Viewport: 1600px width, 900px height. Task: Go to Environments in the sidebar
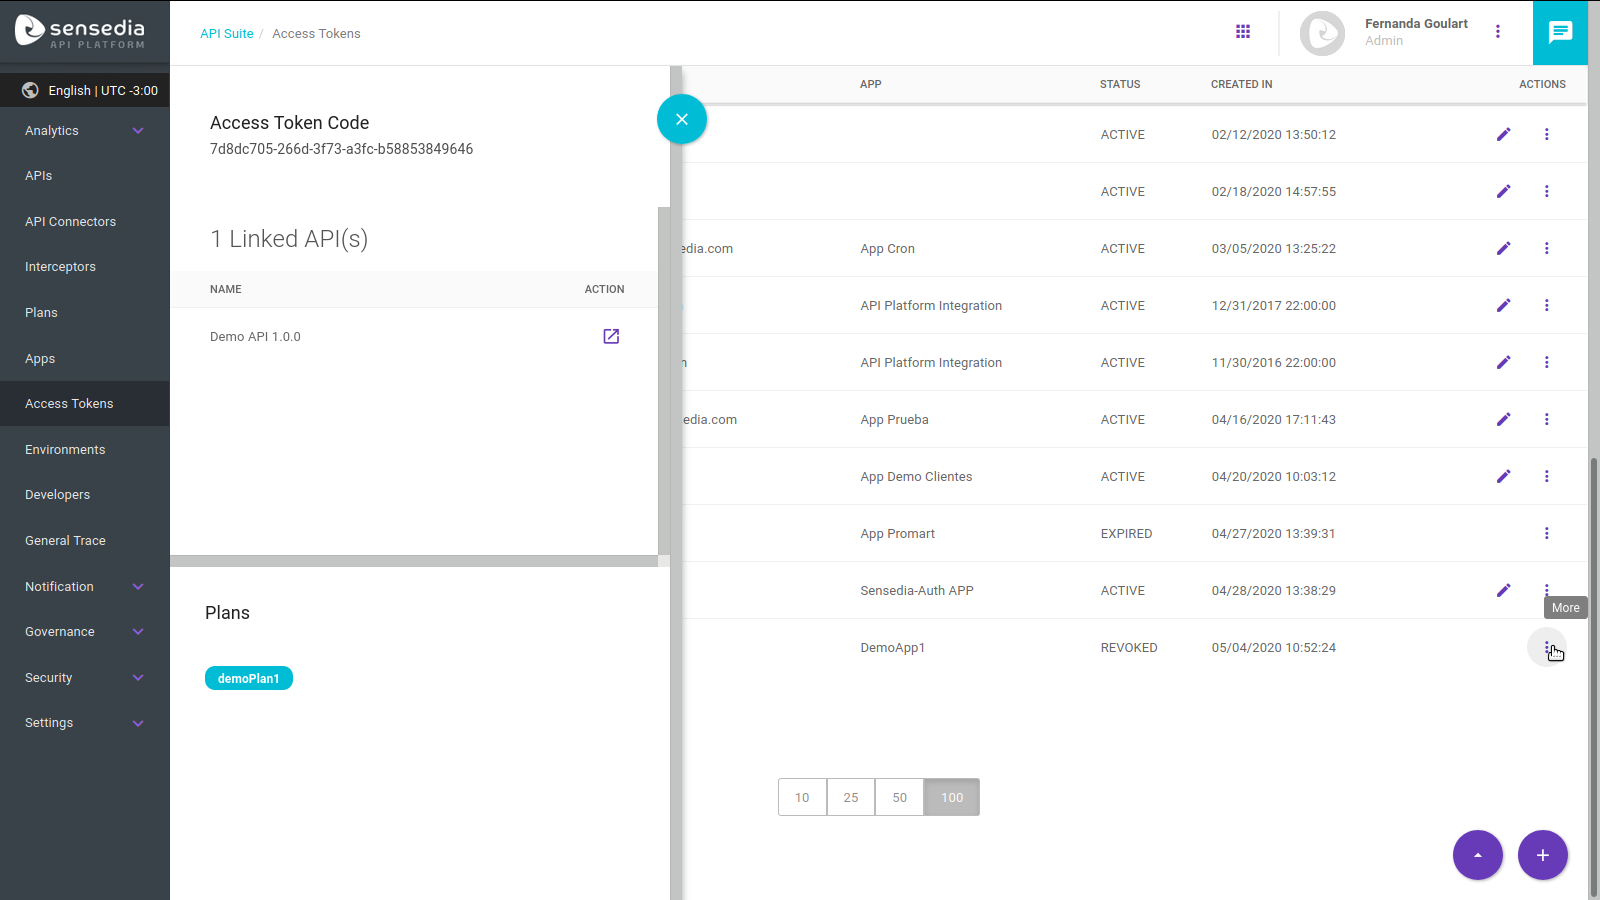(x=65, y=450)
